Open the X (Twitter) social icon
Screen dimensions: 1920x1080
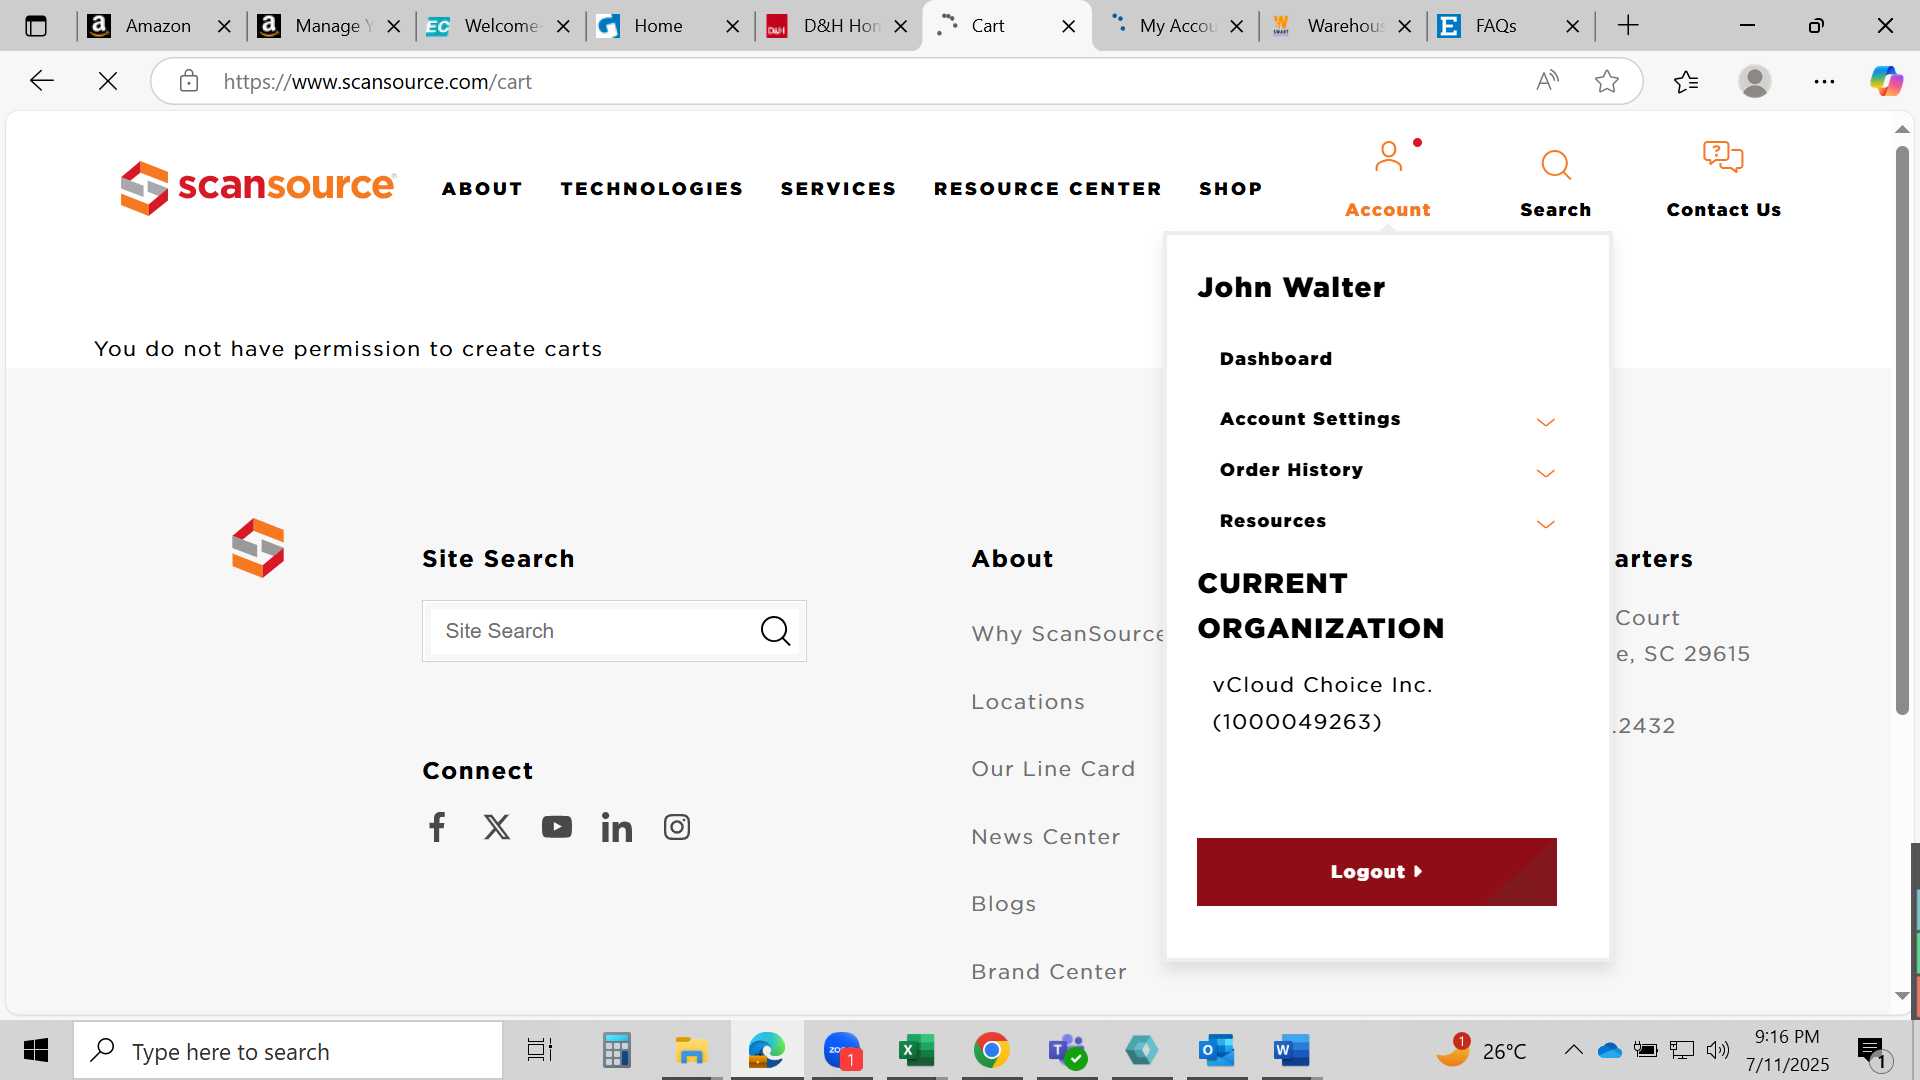pyautogui.click(x=497, y=827)
